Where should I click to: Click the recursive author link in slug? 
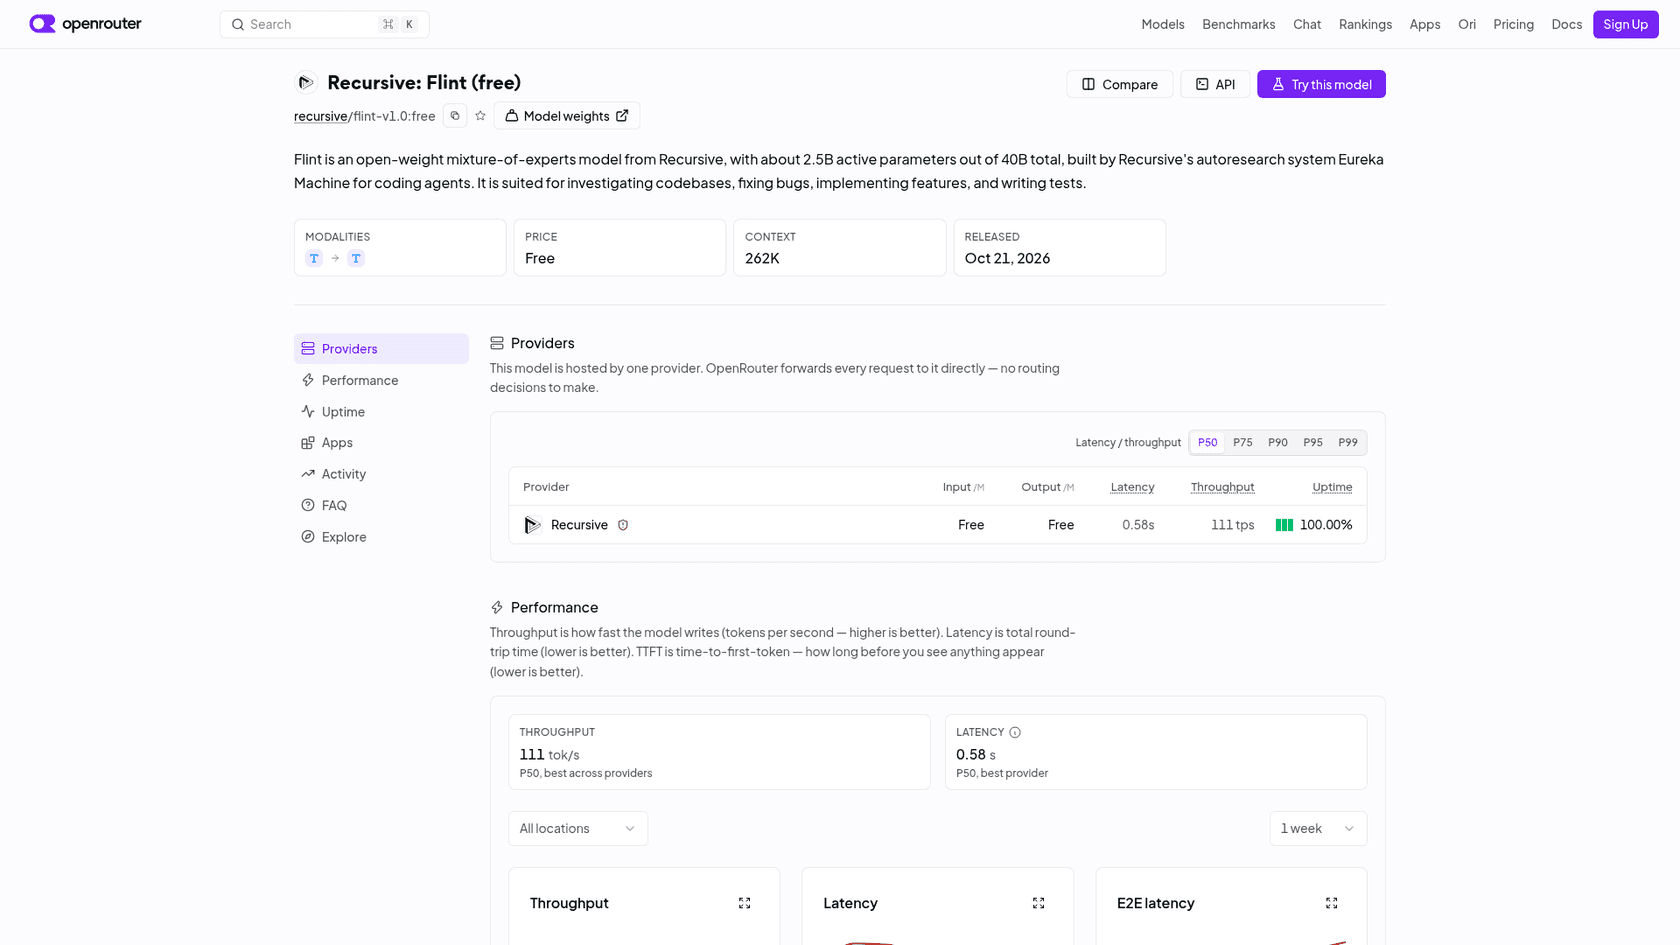point(320,116)
